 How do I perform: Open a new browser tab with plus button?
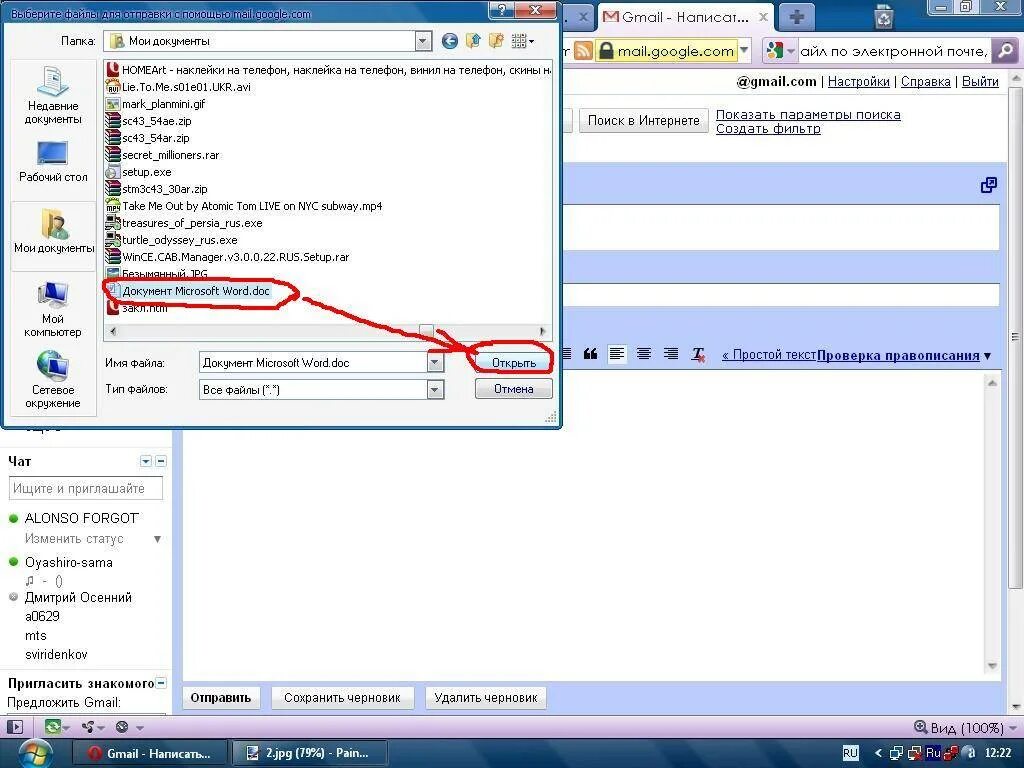(797, 17)
